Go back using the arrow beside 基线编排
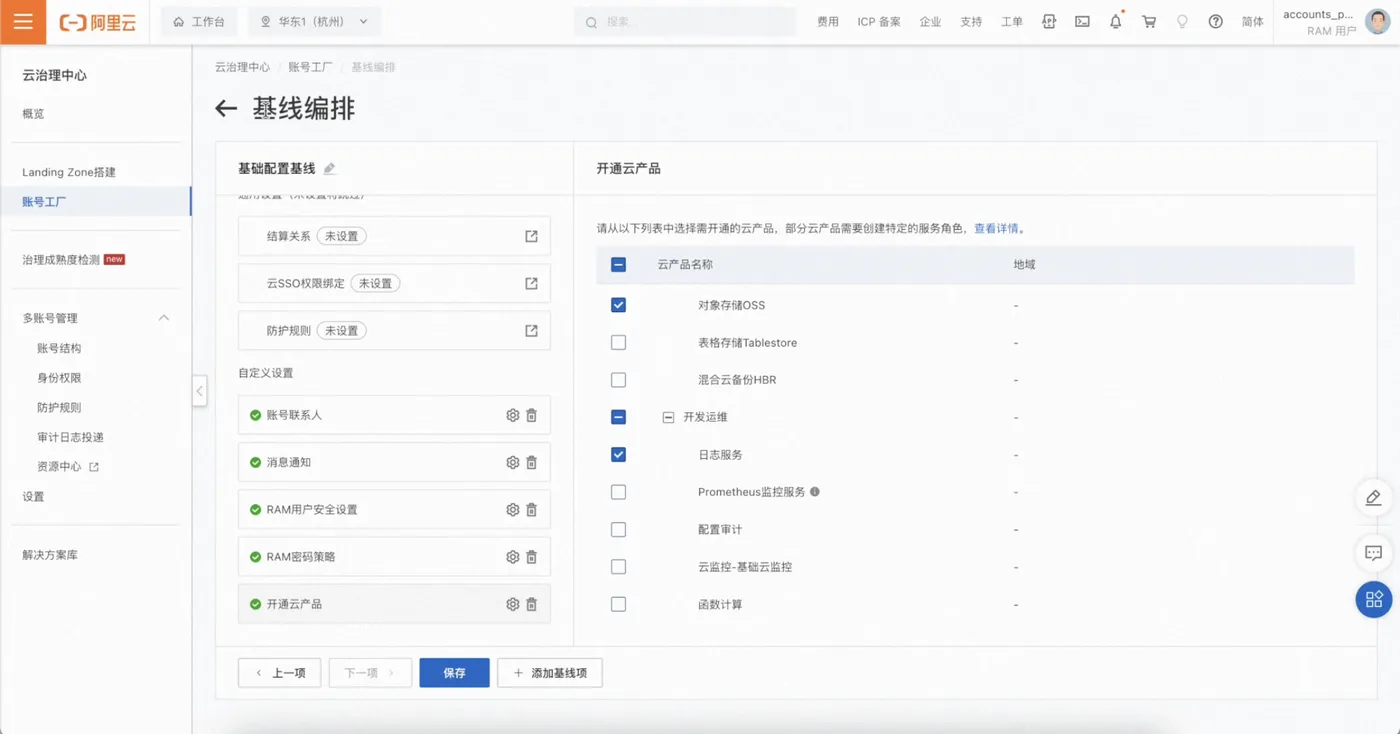 (226, 109)
